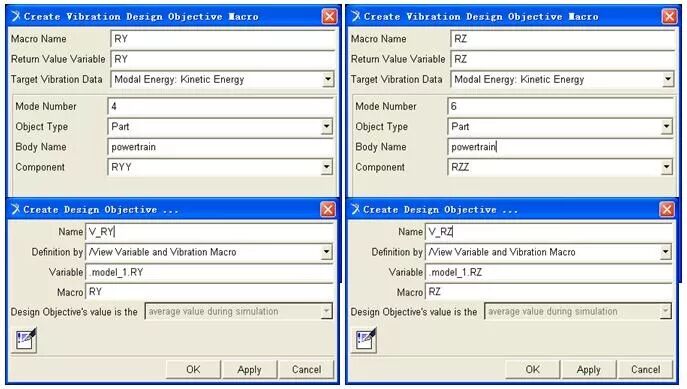This screenshot has height=389, width=687.
Task: Focus Name field containing V_RY
Action: tap(209, 232)
